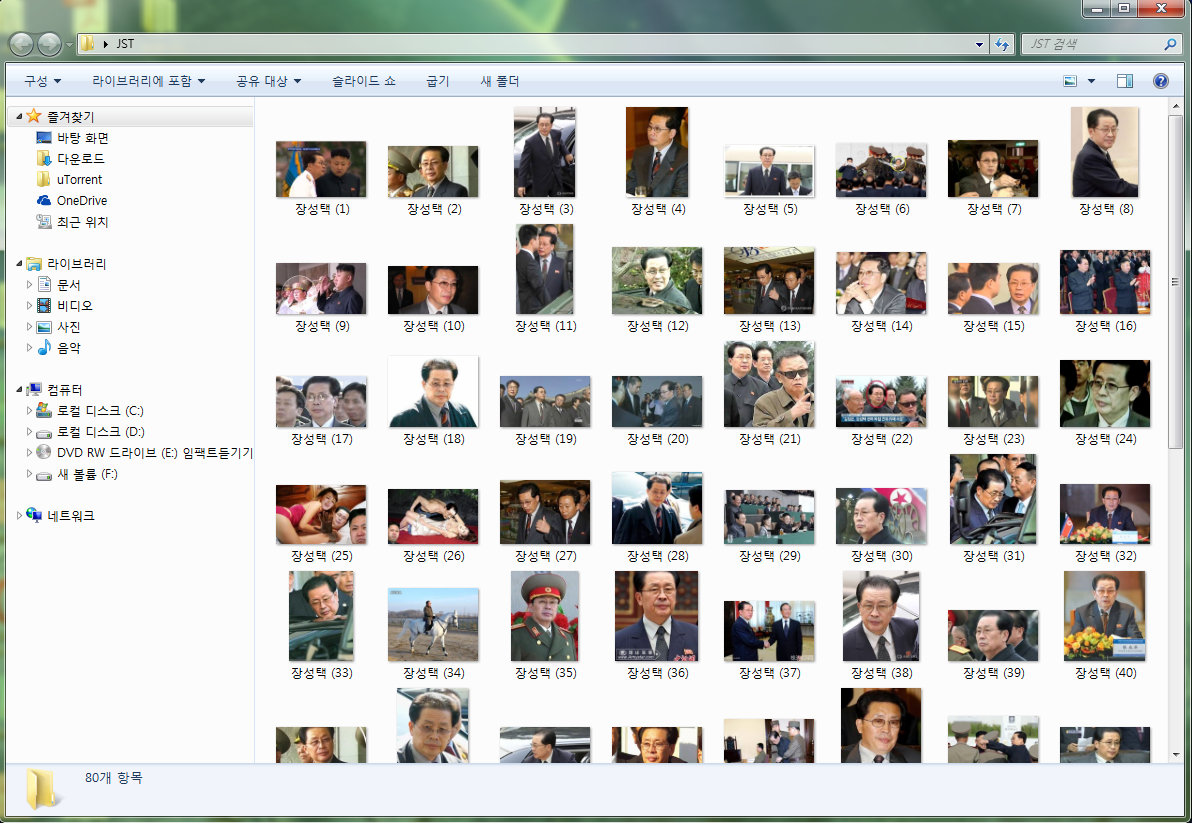Change view with the view mode icon
This screenshot has height=823, width=1192.
1070,81
